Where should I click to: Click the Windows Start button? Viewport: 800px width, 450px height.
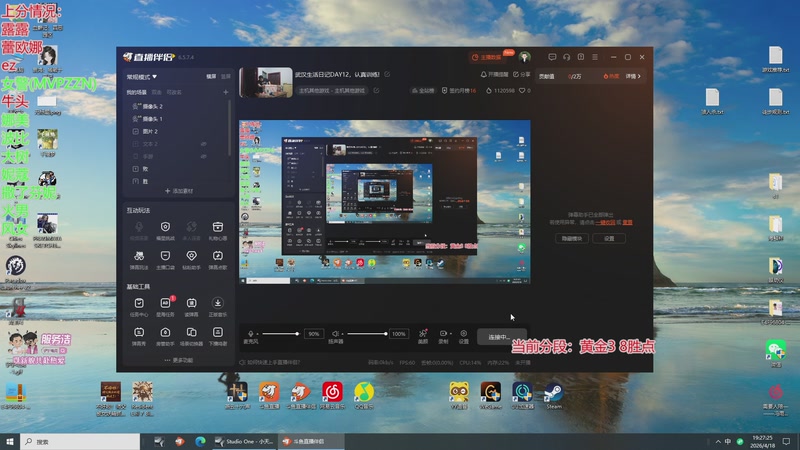click(10, 441)
